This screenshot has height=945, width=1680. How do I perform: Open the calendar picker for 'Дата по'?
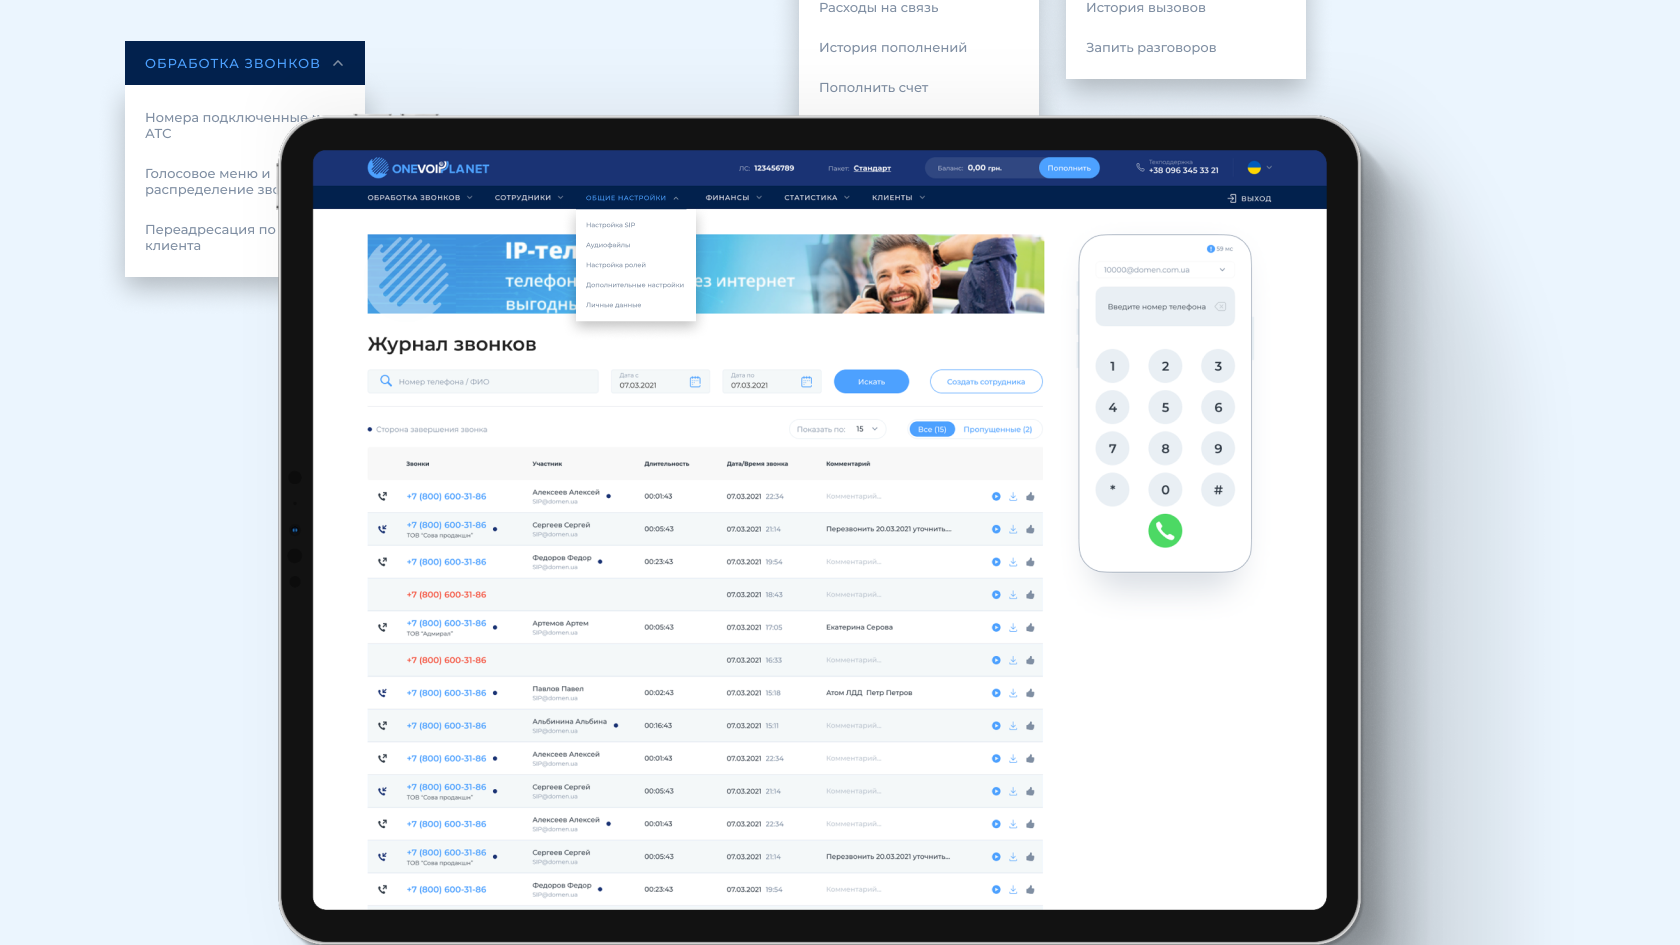[806, 381]
